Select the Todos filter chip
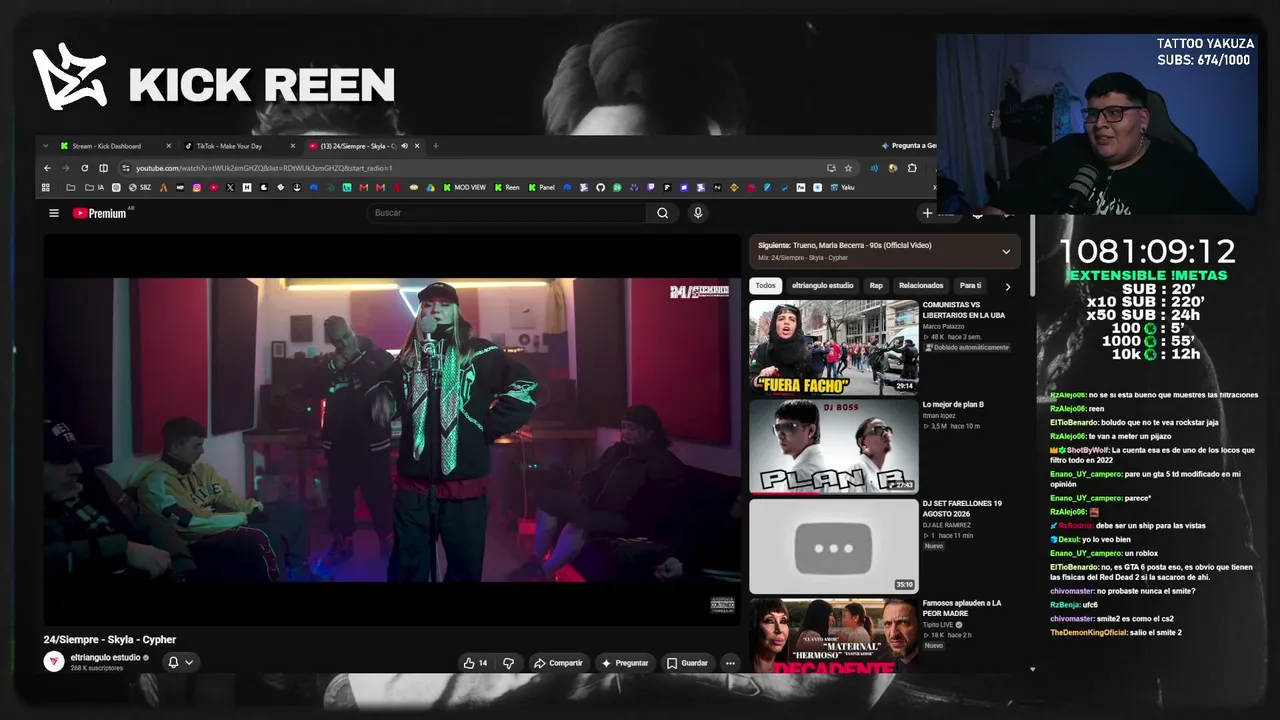Image resolution: width=1280 pixels, height=720 pixels. pyautogui.click(x=765, y=286)
